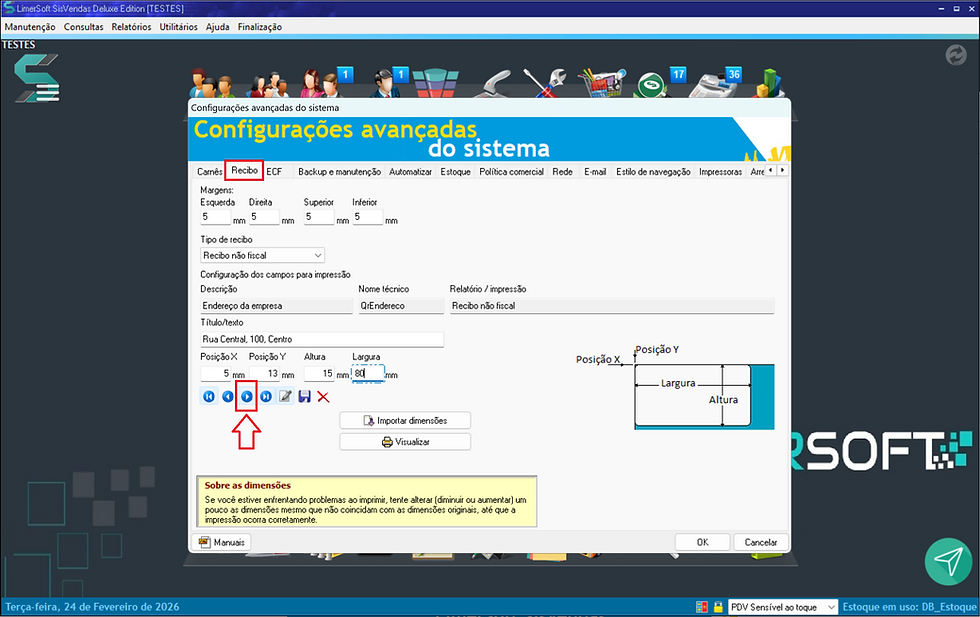Open the wrench and screwdriver tools icon
Screen dimensions: 980x617
click(x=544, y=83)
